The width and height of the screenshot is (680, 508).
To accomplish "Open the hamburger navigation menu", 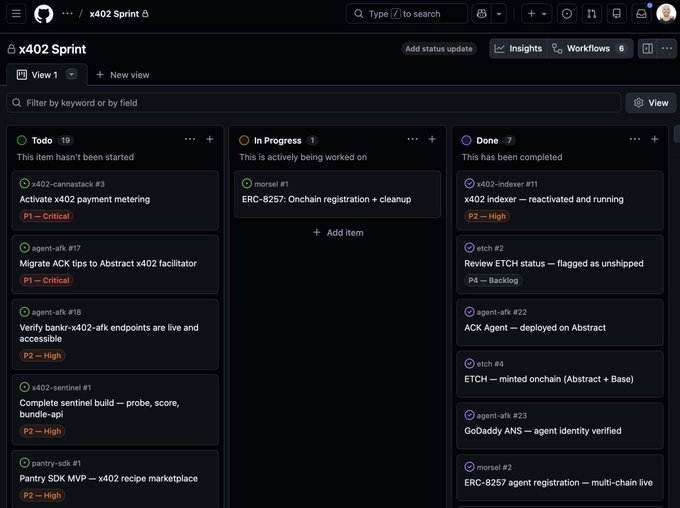I will tap(16, 13).
